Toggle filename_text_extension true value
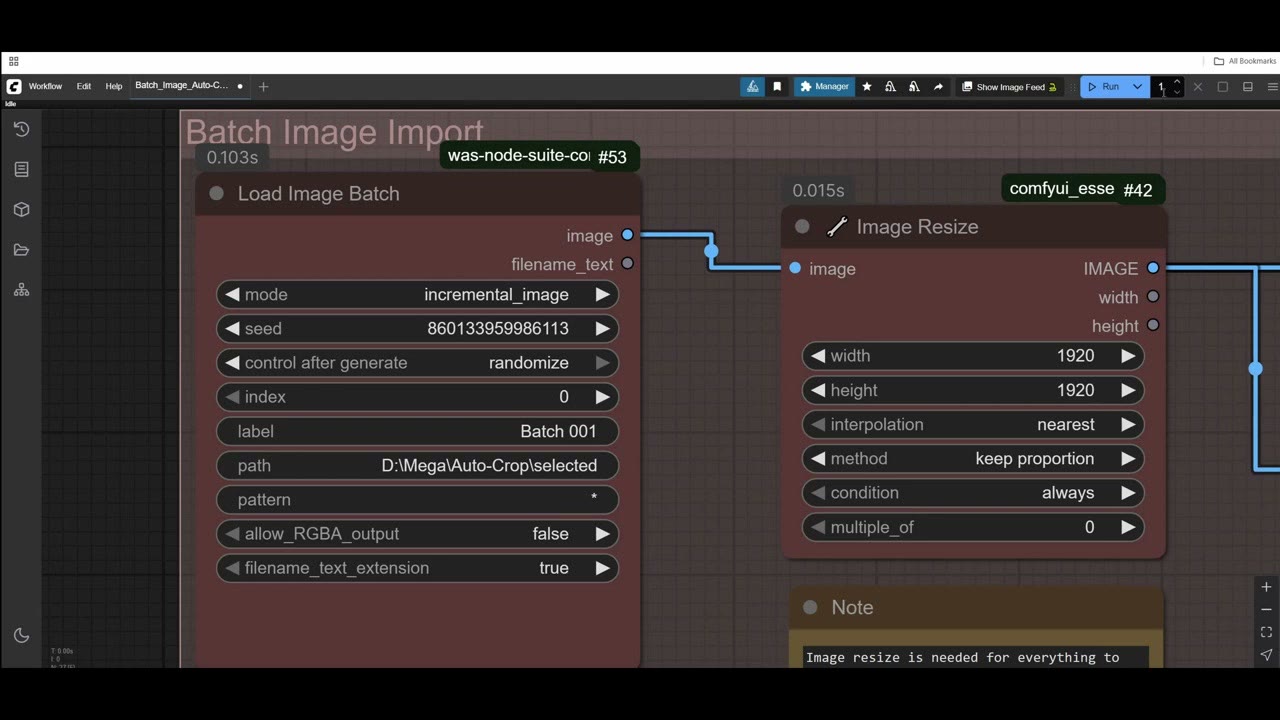The width and height of the screenshot is (1280, 720). [x=417, y=568]
